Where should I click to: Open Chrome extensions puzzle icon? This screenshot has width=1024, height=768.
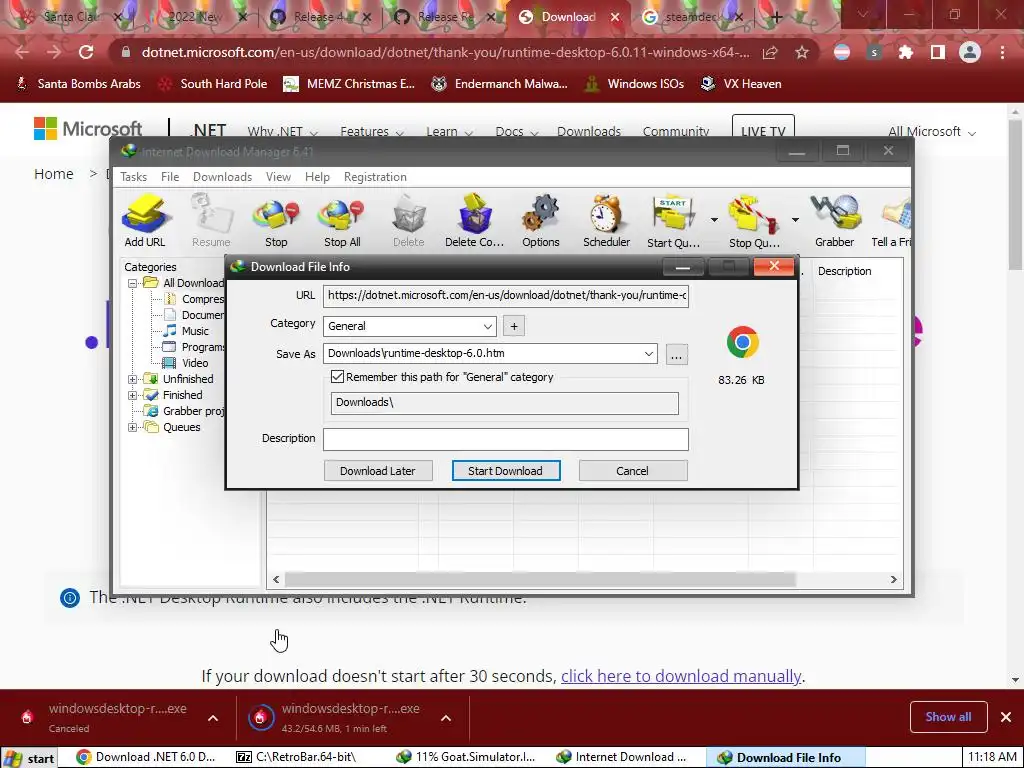click(906, 52)
